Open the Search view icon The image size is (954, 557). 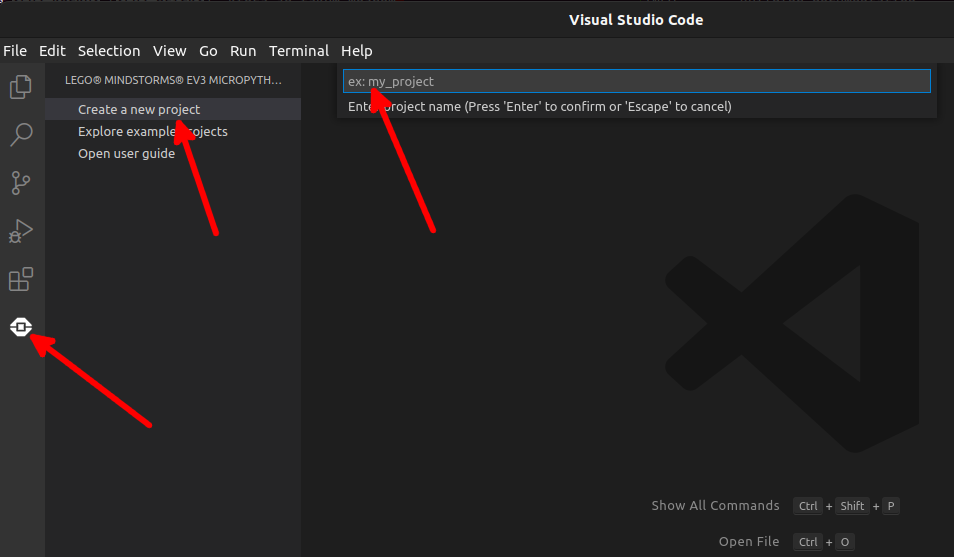[x=21, y=135]
